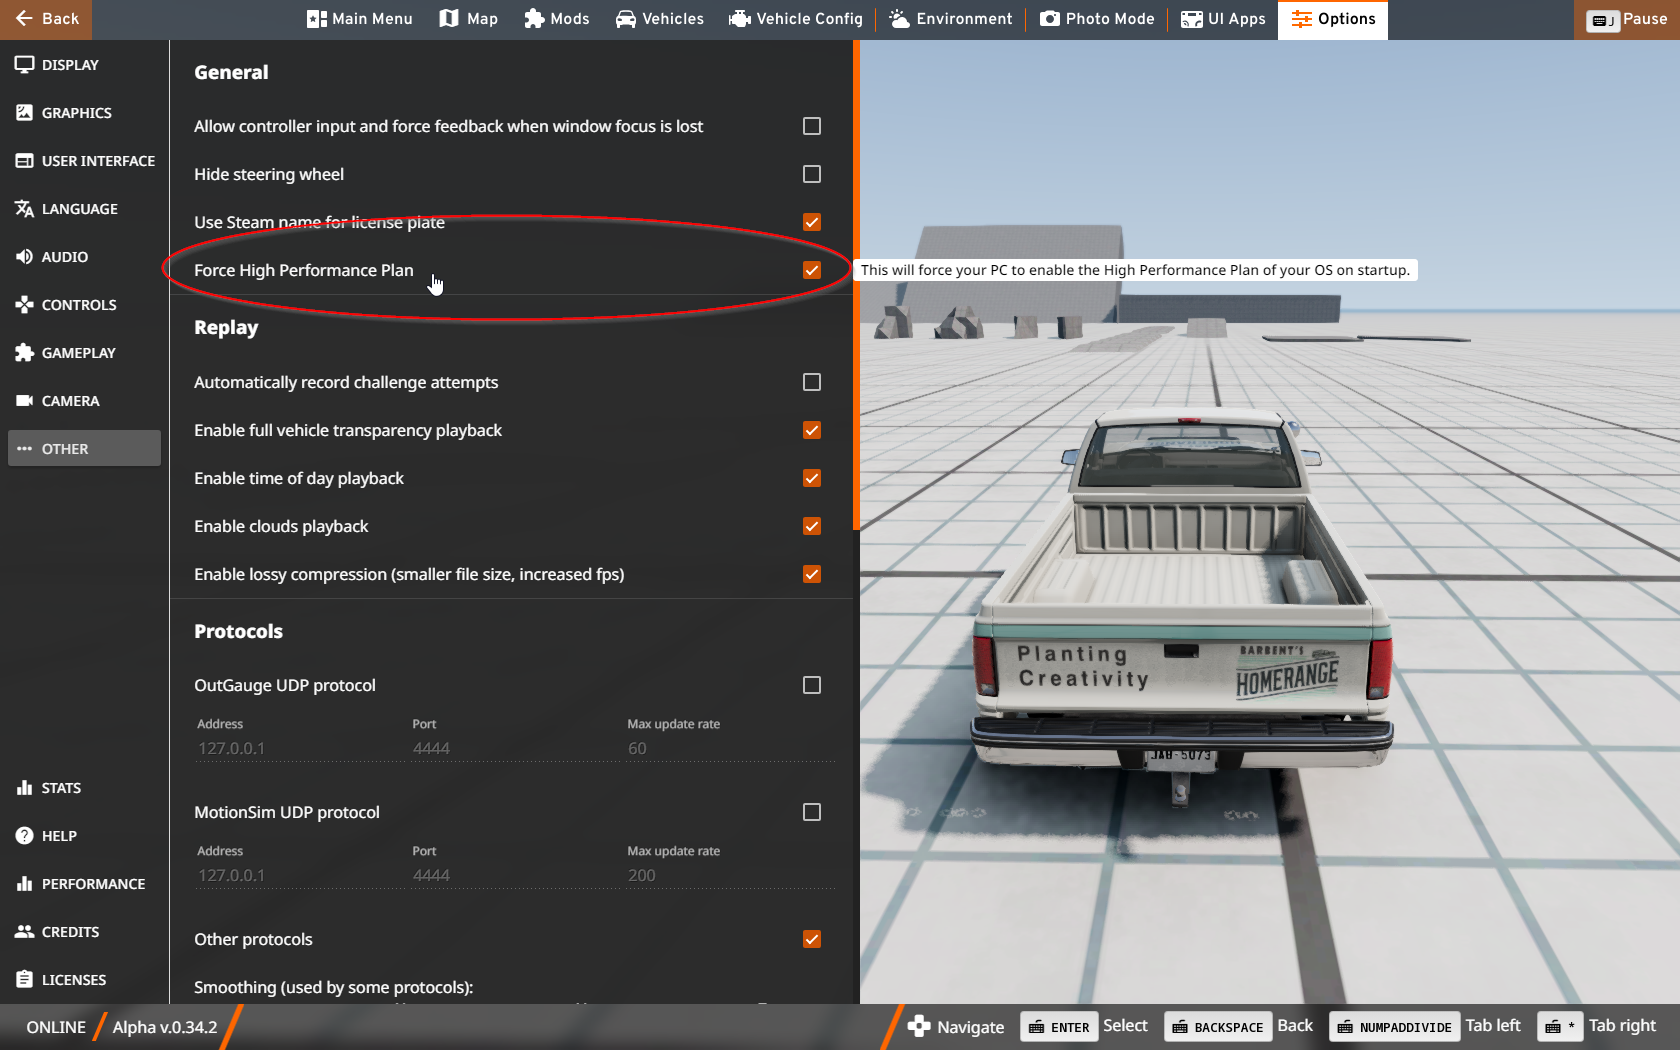Click the settings panel orange scrollbar
This screenshot has width=1680, height=1050.
tap(856, 285)
